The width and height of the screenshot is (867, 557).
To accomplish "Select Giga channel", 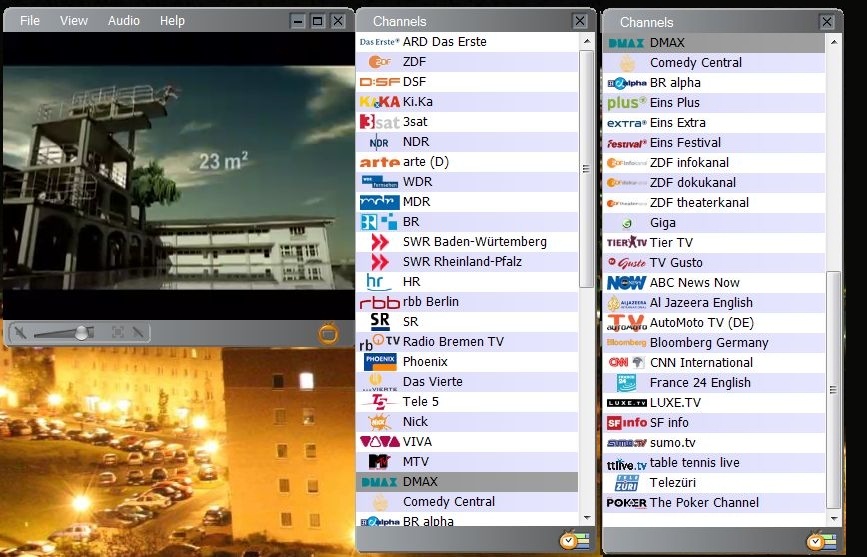I will (x=714, y=222).
